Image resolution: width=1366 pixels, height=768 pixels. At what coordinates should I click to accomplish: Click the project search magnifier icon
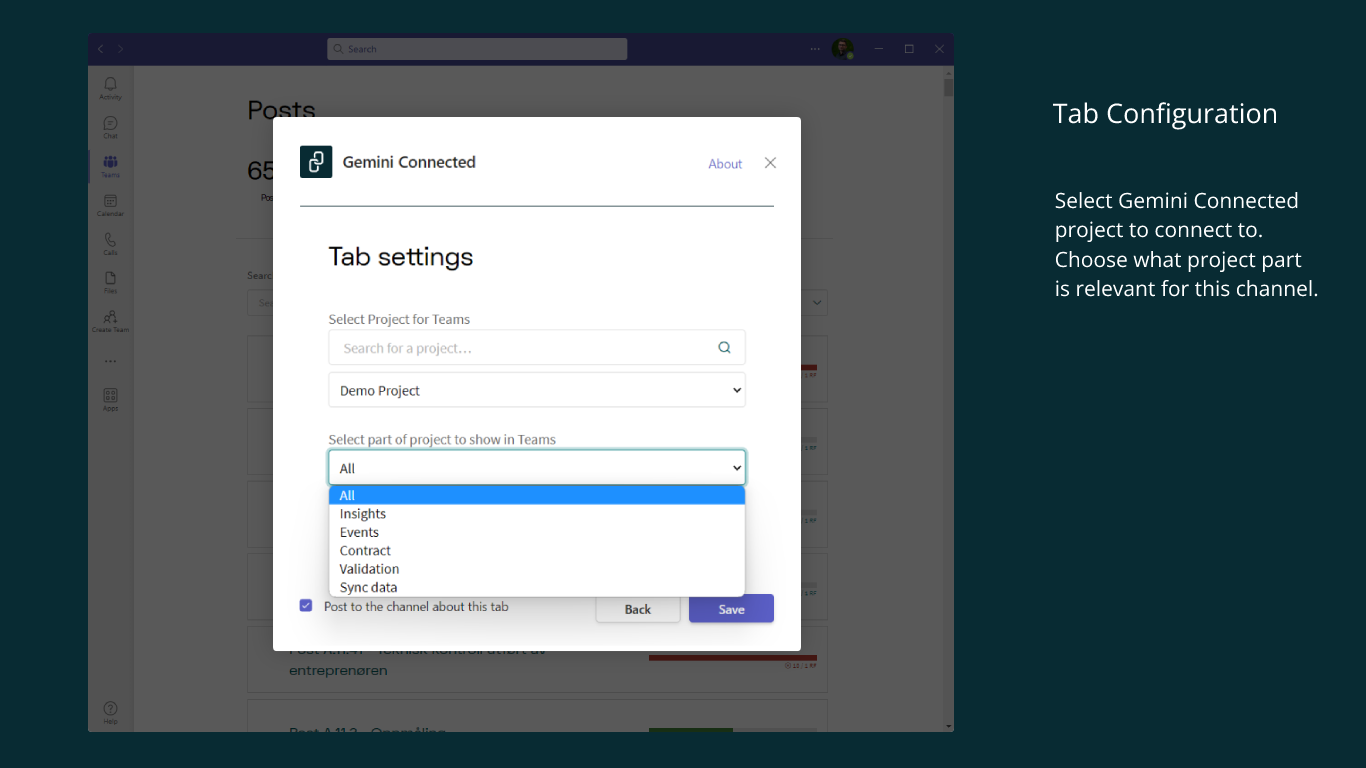(x=724, y=348)
